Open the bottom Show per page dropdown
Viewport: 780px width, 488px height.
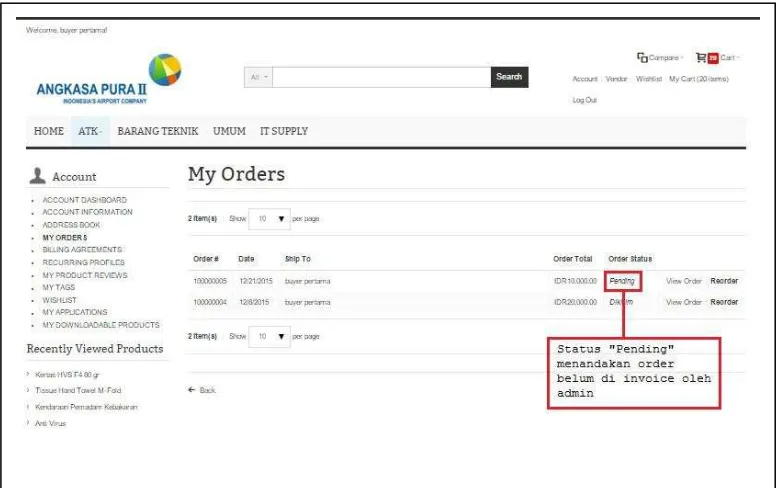click(x=269, y=337)
